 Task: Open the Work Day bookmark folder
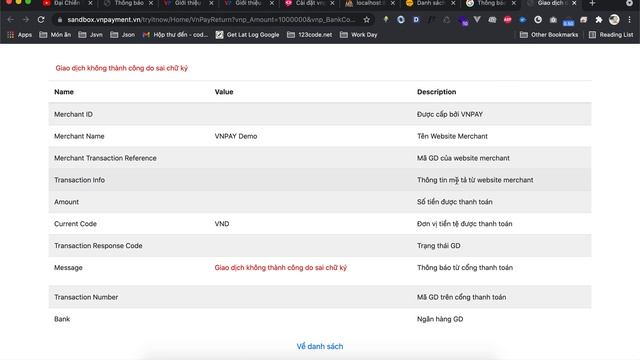tap(358, 35)
